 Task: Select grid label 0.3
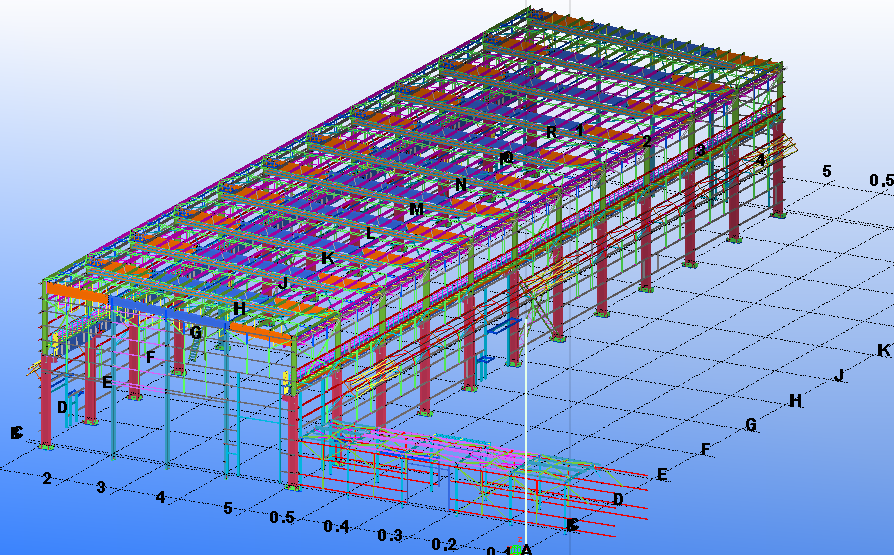pos(390,536)
